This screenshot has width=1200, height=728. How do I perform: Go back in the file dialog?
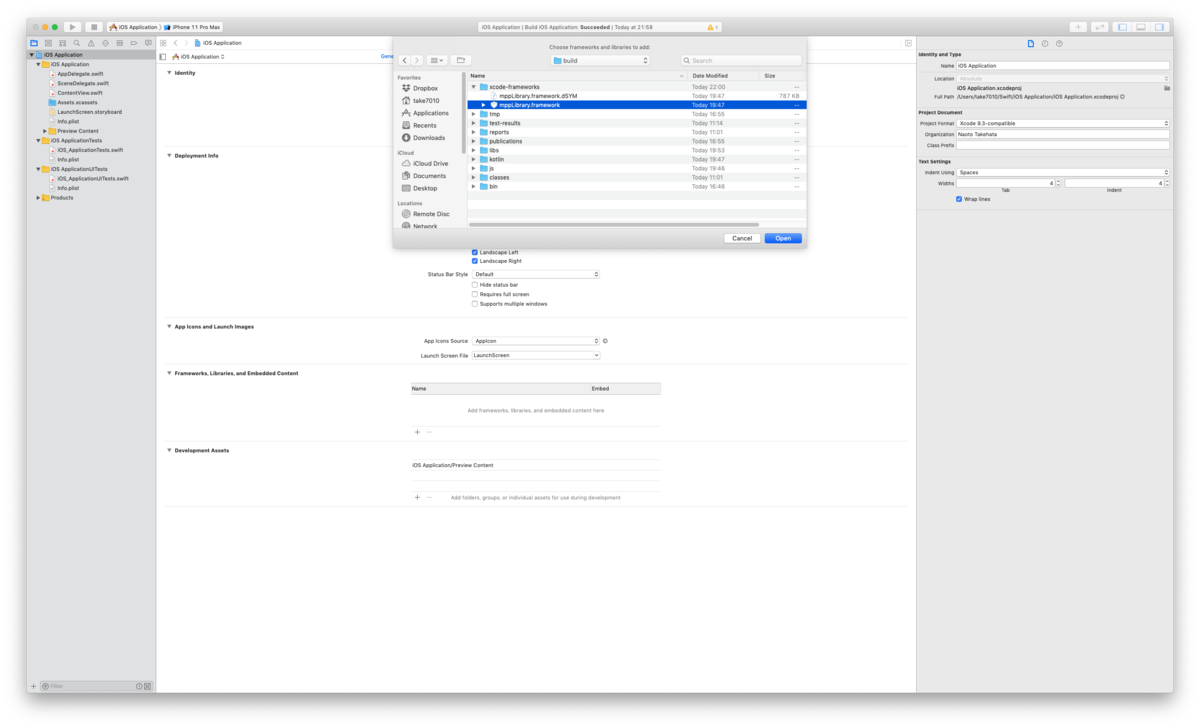[x=405, y=60]
